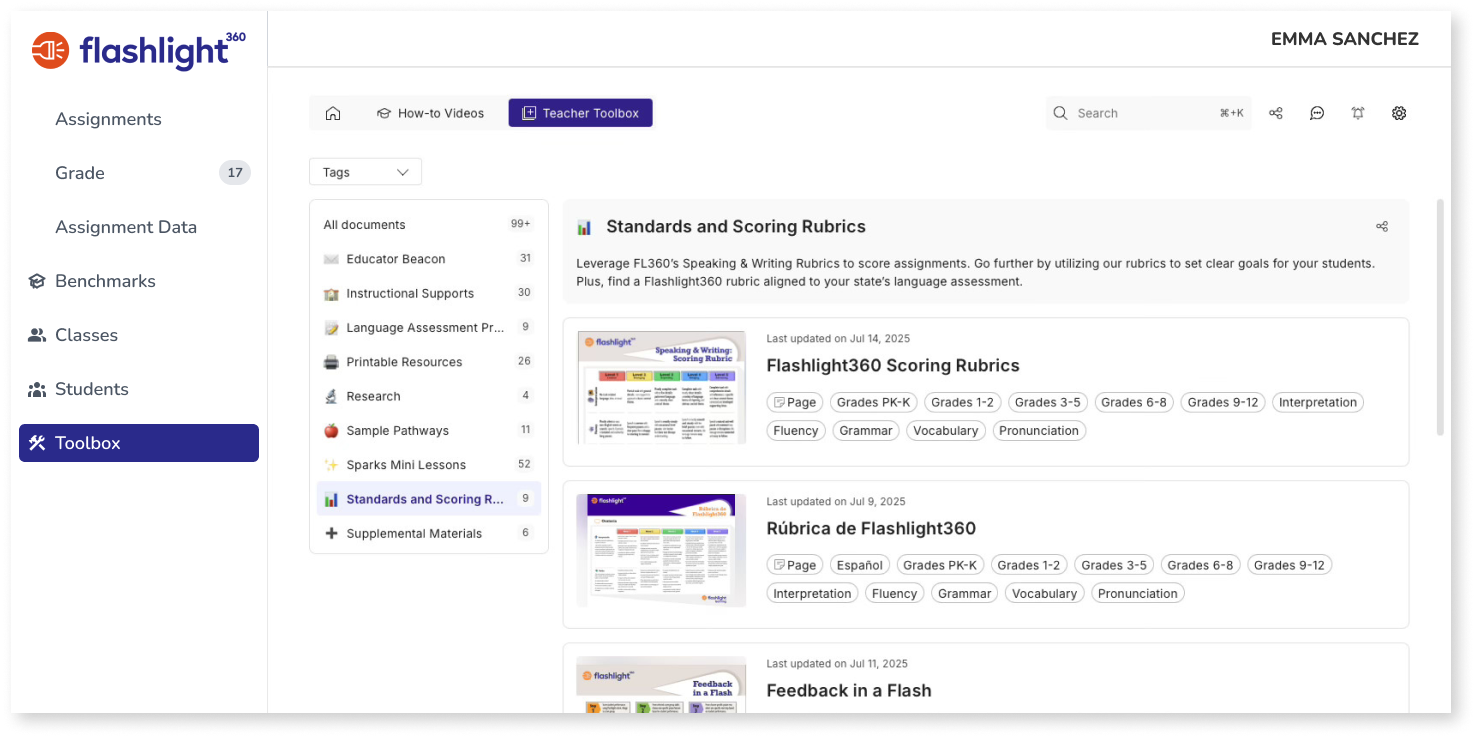Click the Search input field
This screenshot has width=1476, height=738.
click(x=1148, y=113)
